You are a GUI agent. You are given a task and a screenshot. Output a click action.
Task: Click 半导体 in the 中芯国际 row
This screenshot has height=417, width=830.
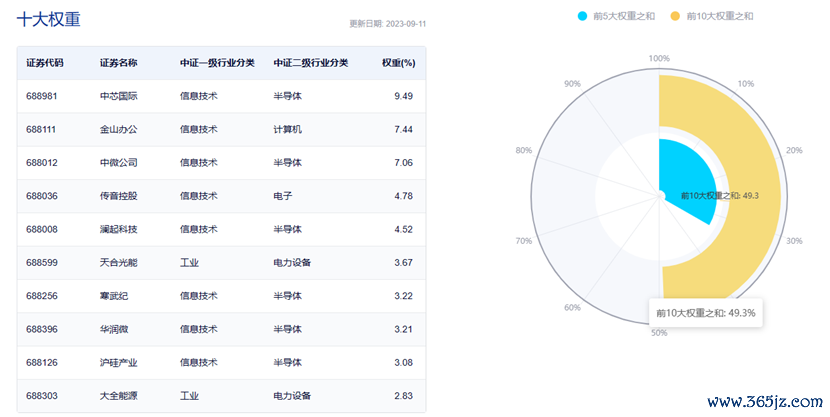click(x=287, y=96)
